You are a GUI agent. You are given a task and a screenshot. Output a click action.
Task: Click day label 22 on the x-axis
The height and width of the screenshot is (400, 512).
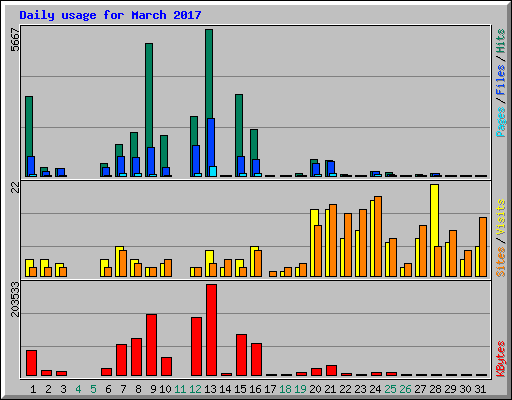coord(345,389)
